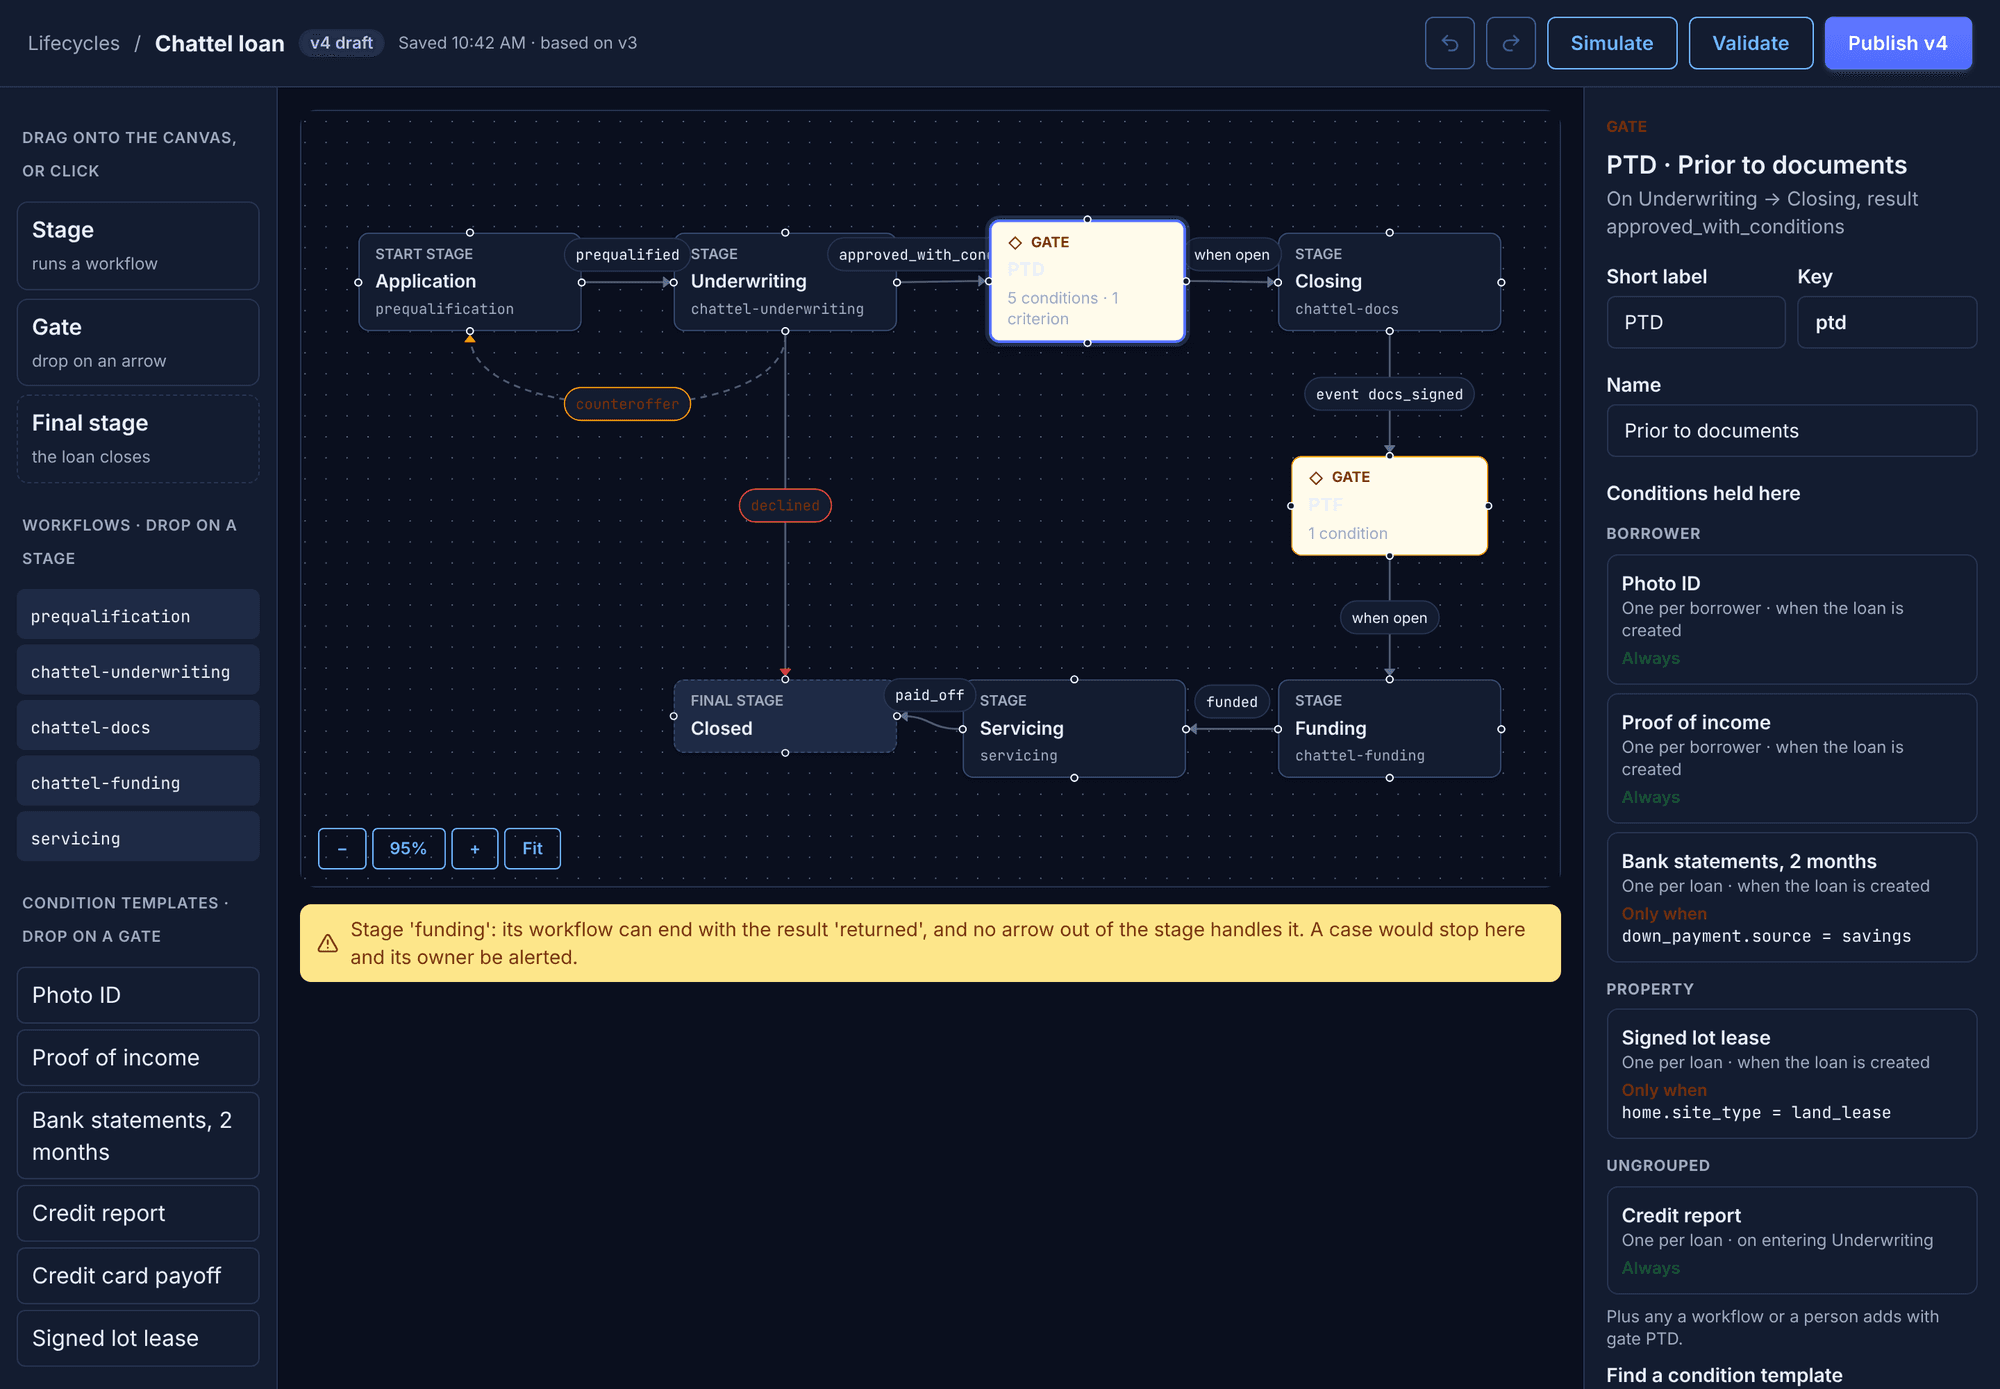This screenshot has height=1389, width=2000.
Task: Open the Bank statements condition card in the panel
Action: click(x=1791, y=897)
